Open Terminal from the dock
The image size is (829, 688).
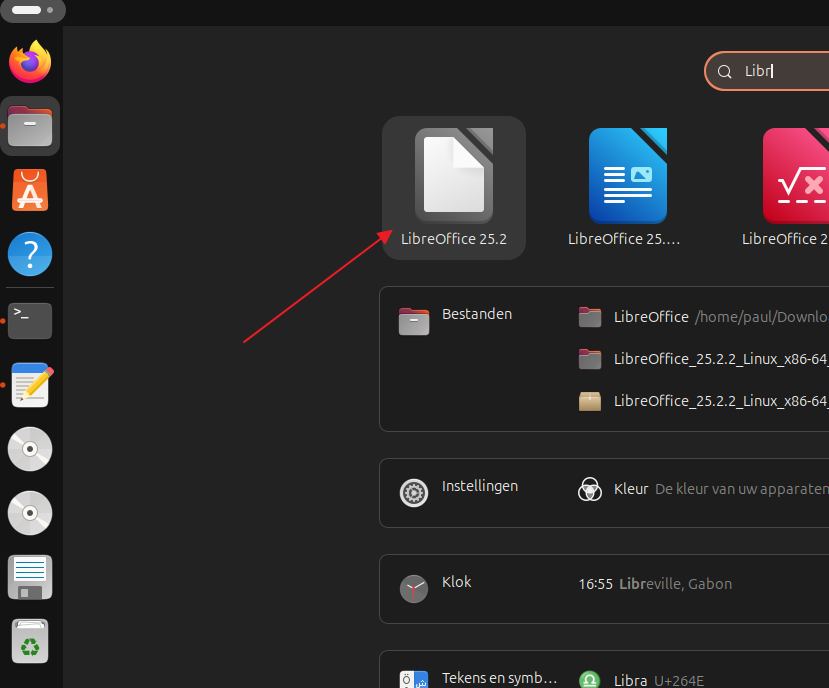click(x=30, y=320)
